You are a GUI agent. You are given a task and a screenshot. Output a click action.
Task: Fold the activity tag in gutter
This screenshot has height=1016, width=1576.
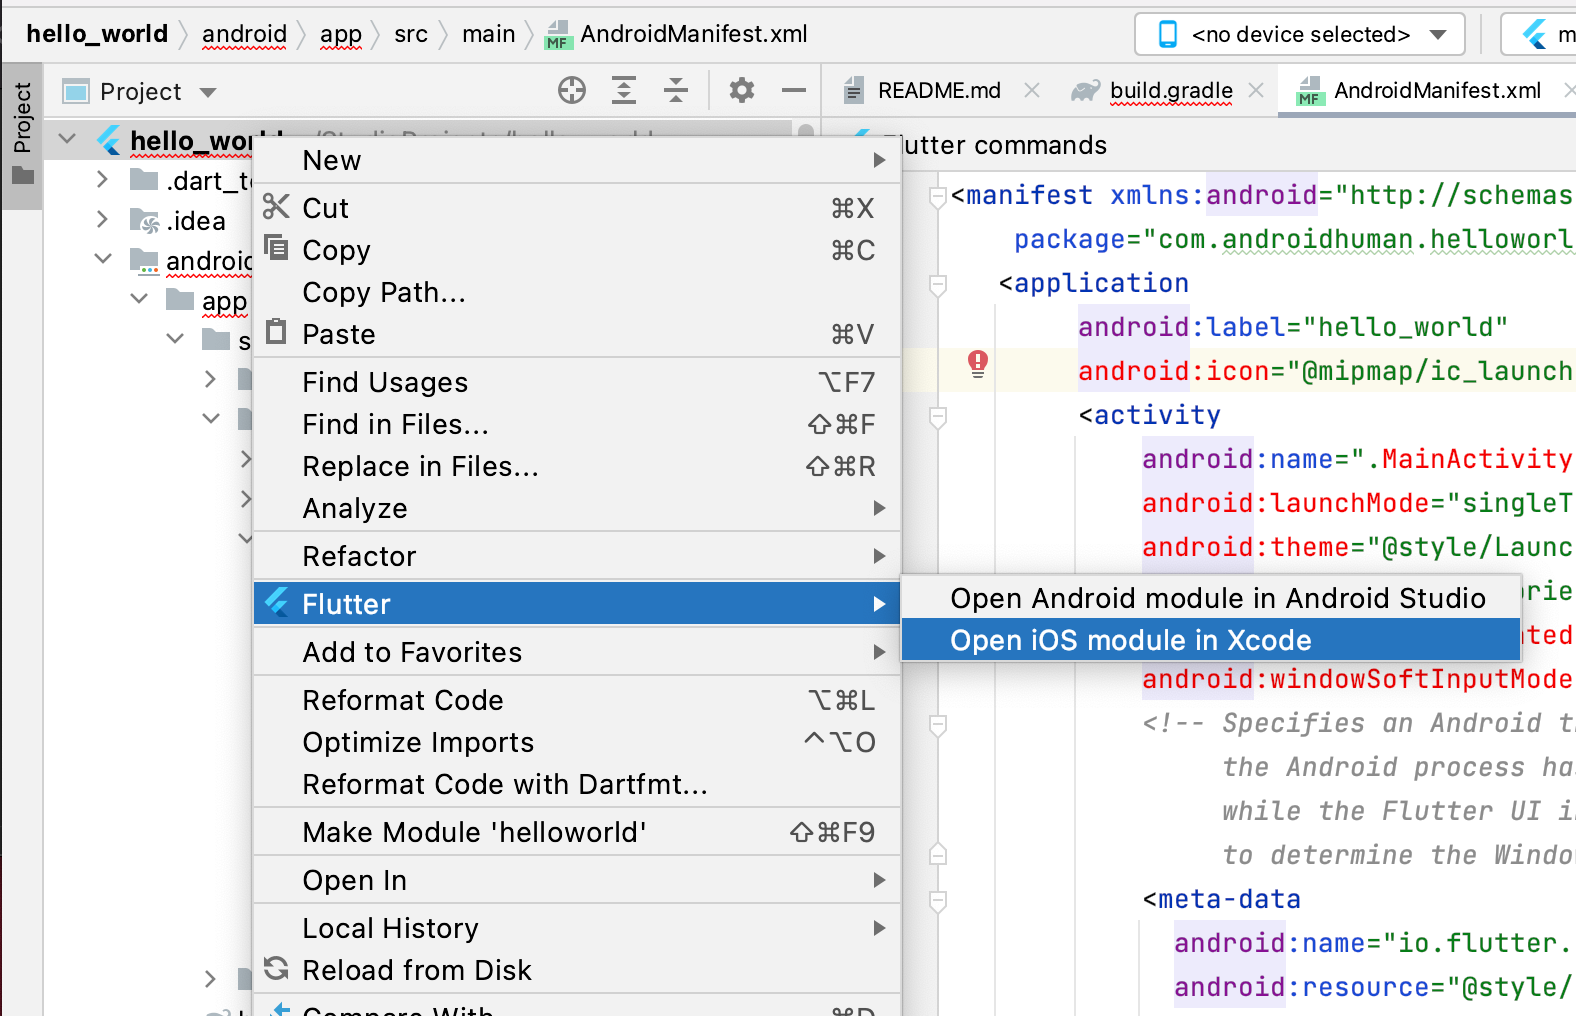click(x=938, y=417)
